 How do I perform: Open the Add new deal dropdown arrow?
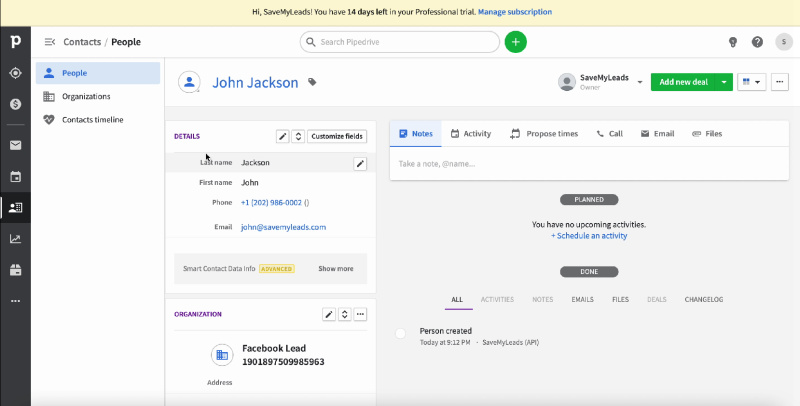tap(724, 82)
